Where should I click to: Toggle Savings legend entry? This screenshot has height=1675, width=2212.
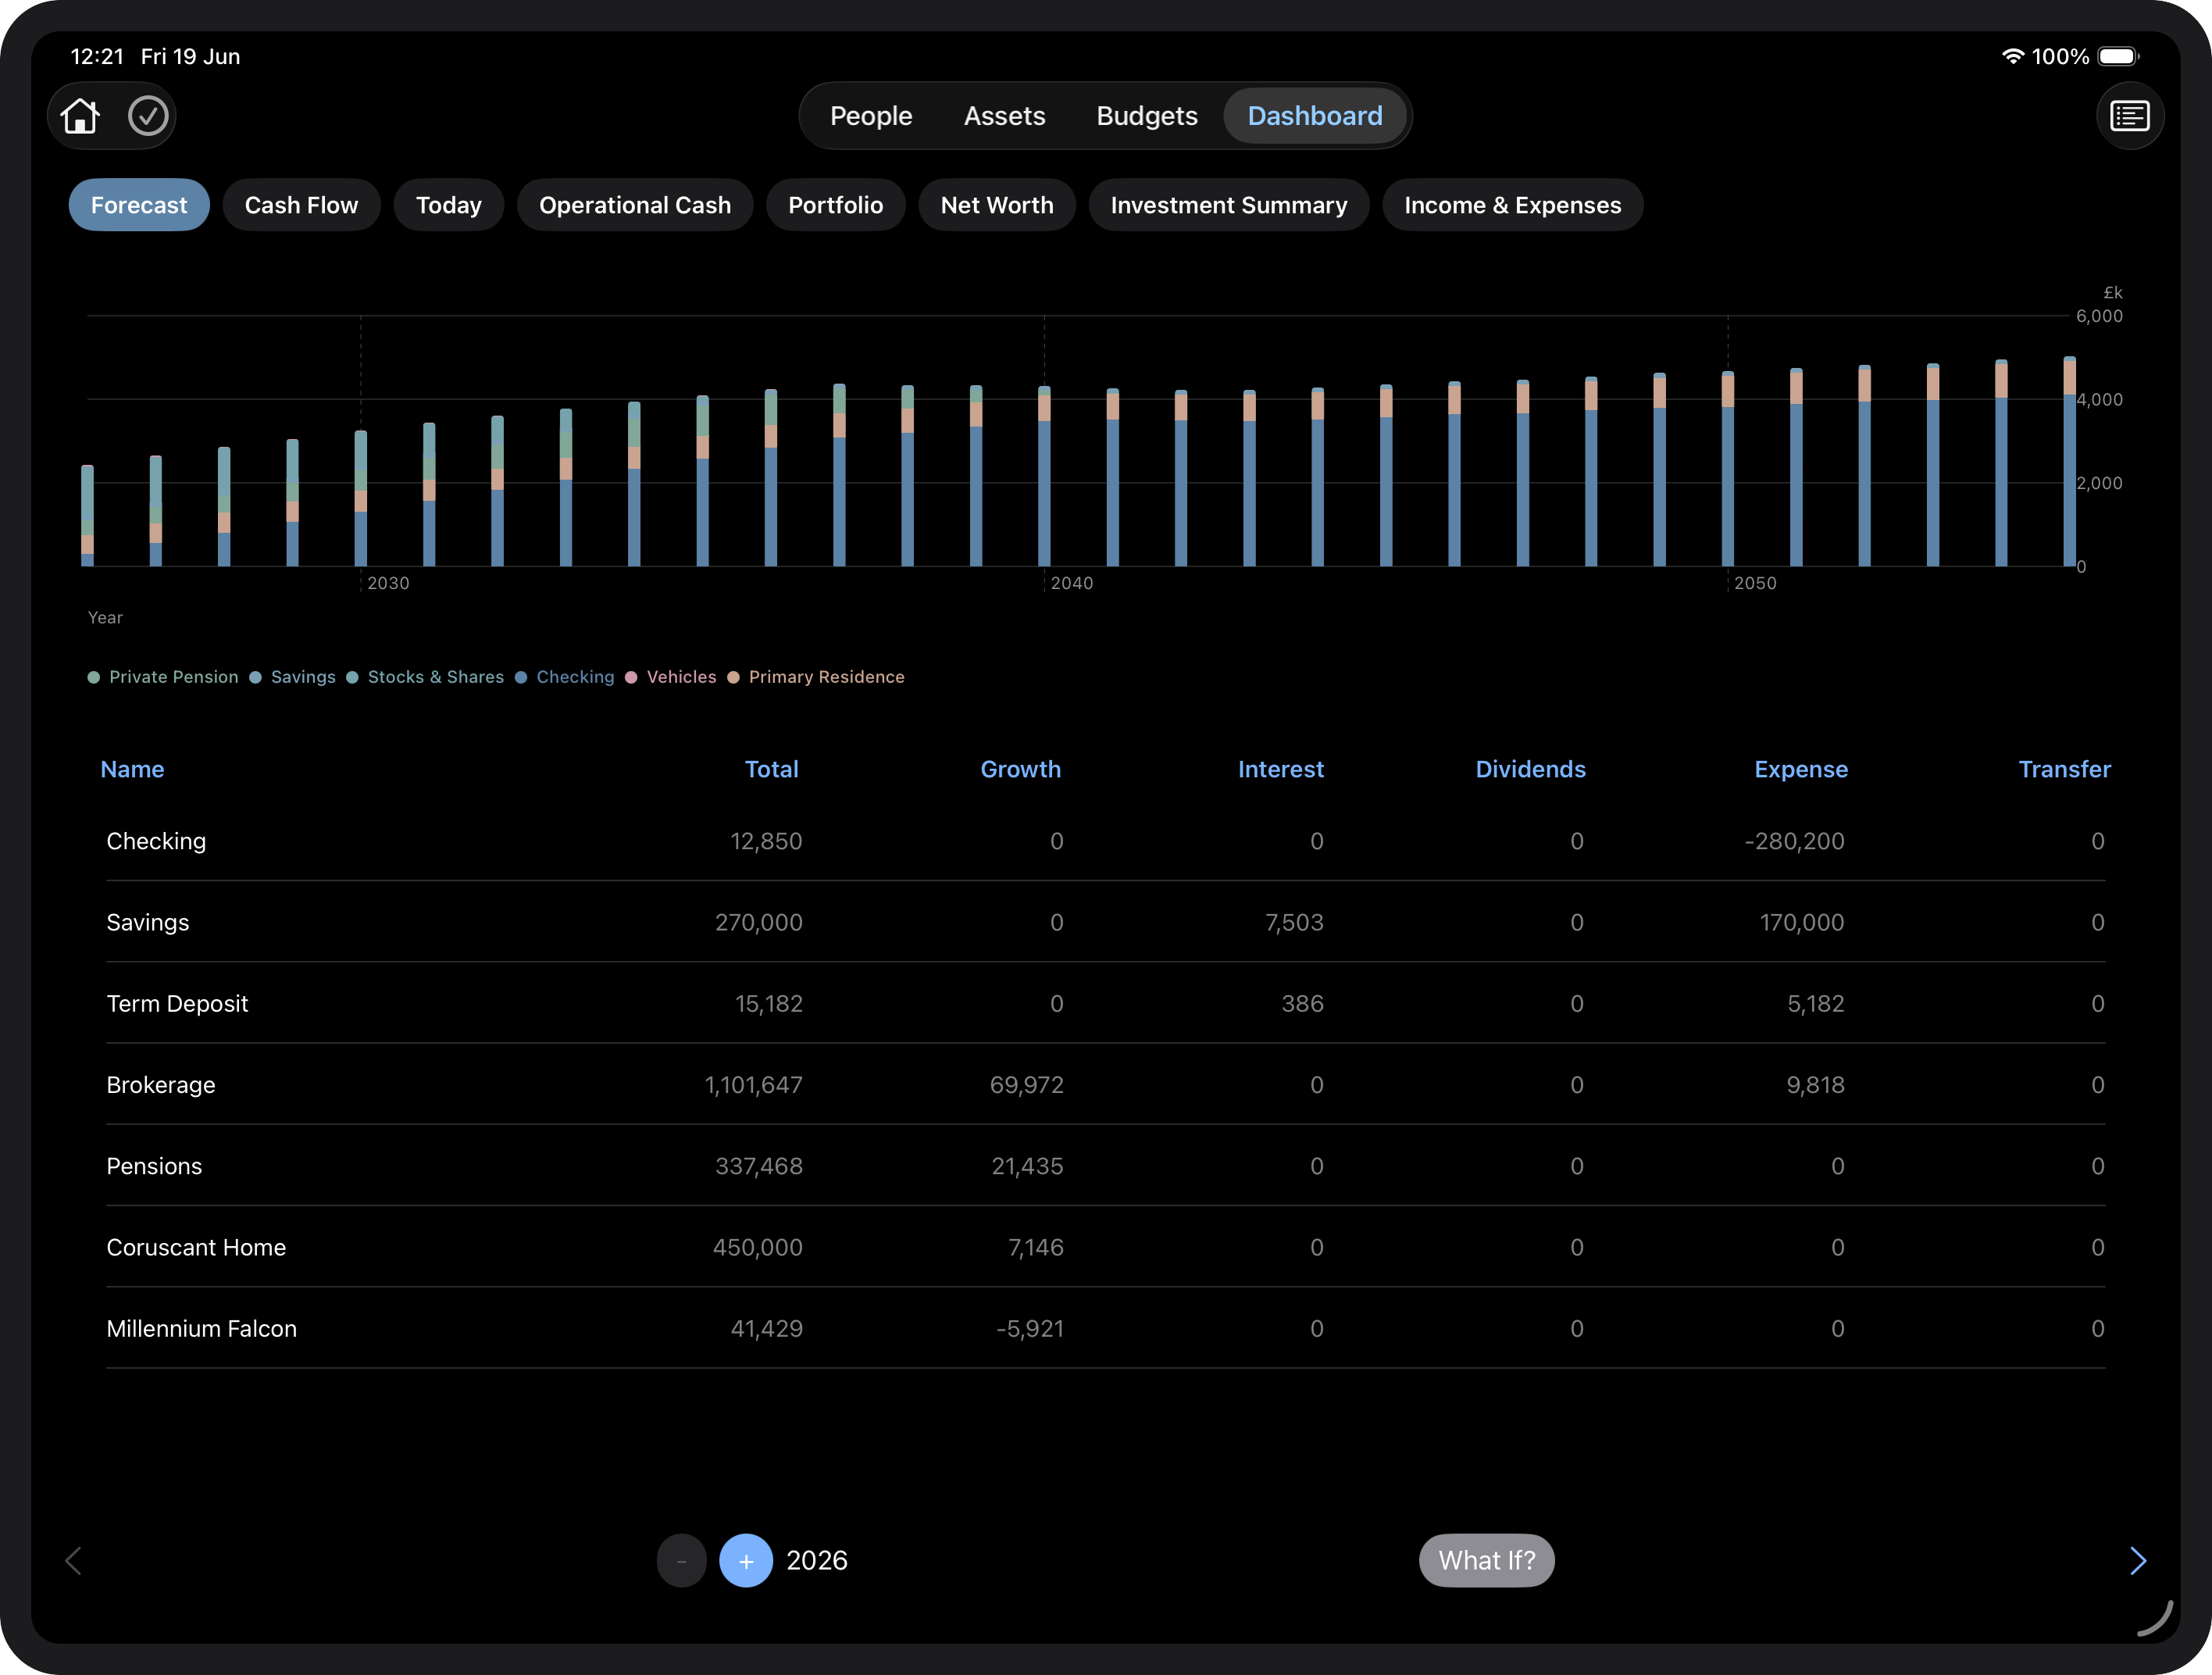(x=293, y=677)
